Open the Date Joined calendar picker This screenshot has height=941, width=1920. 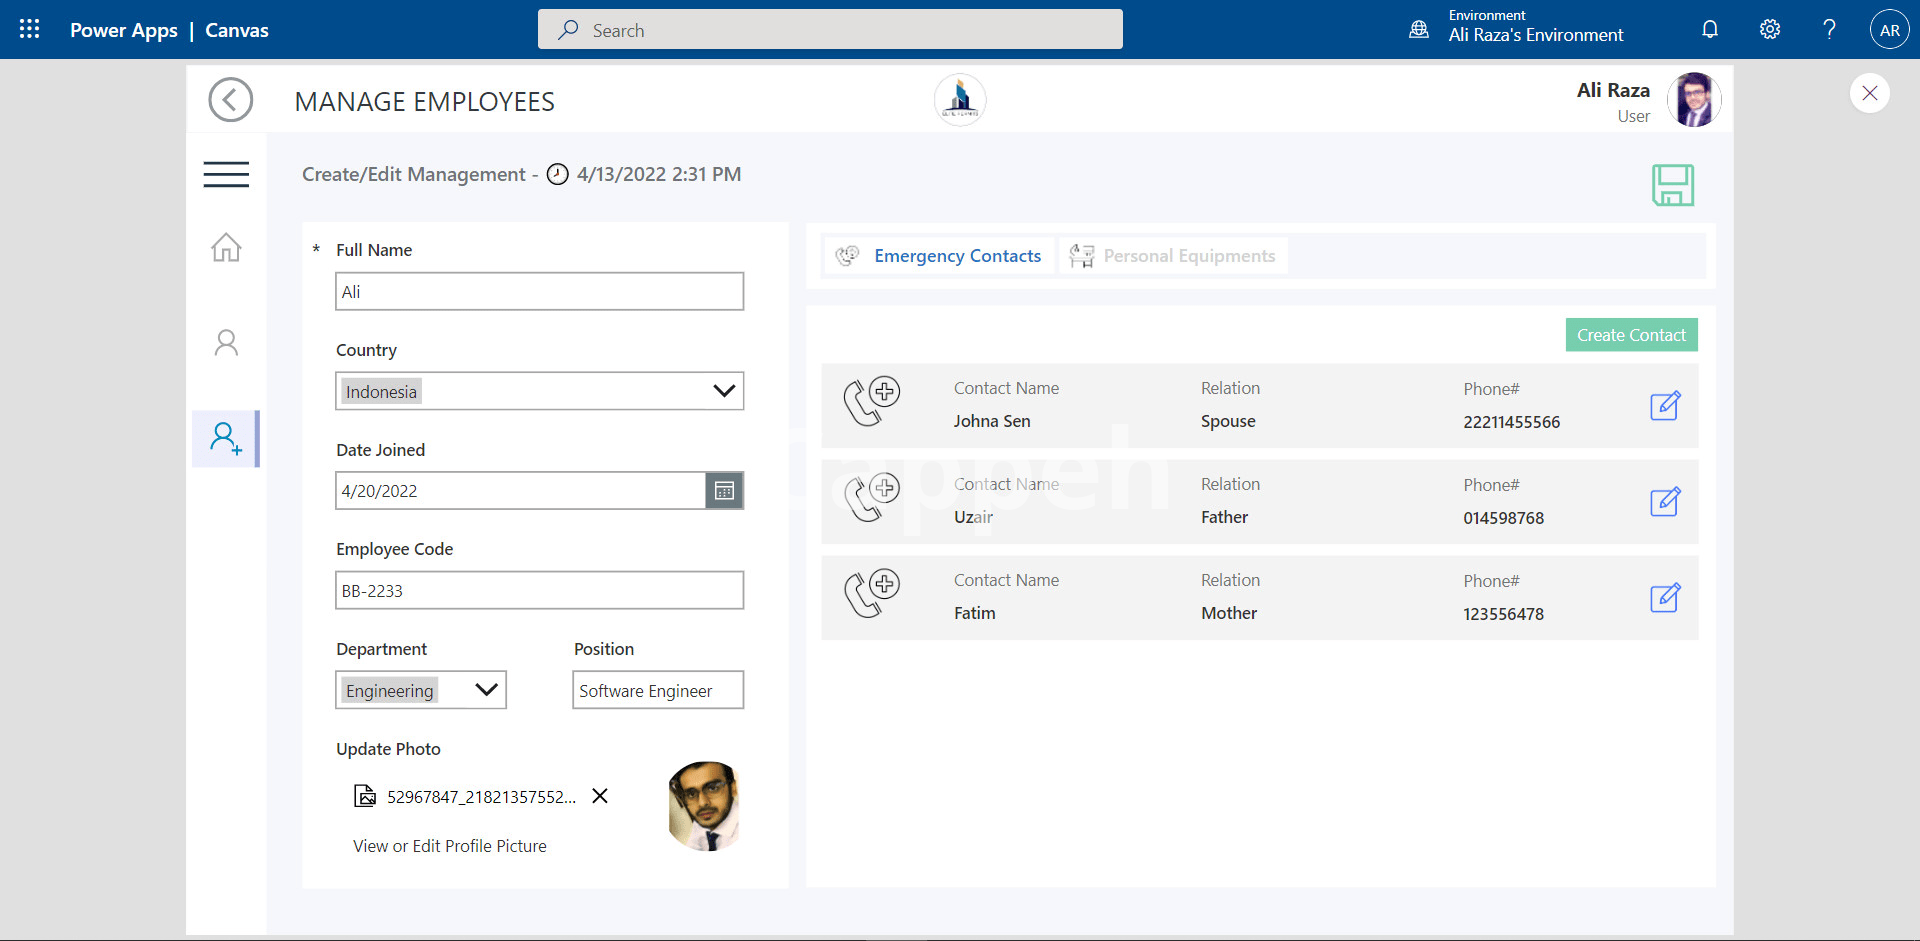(x=724, y=491)
